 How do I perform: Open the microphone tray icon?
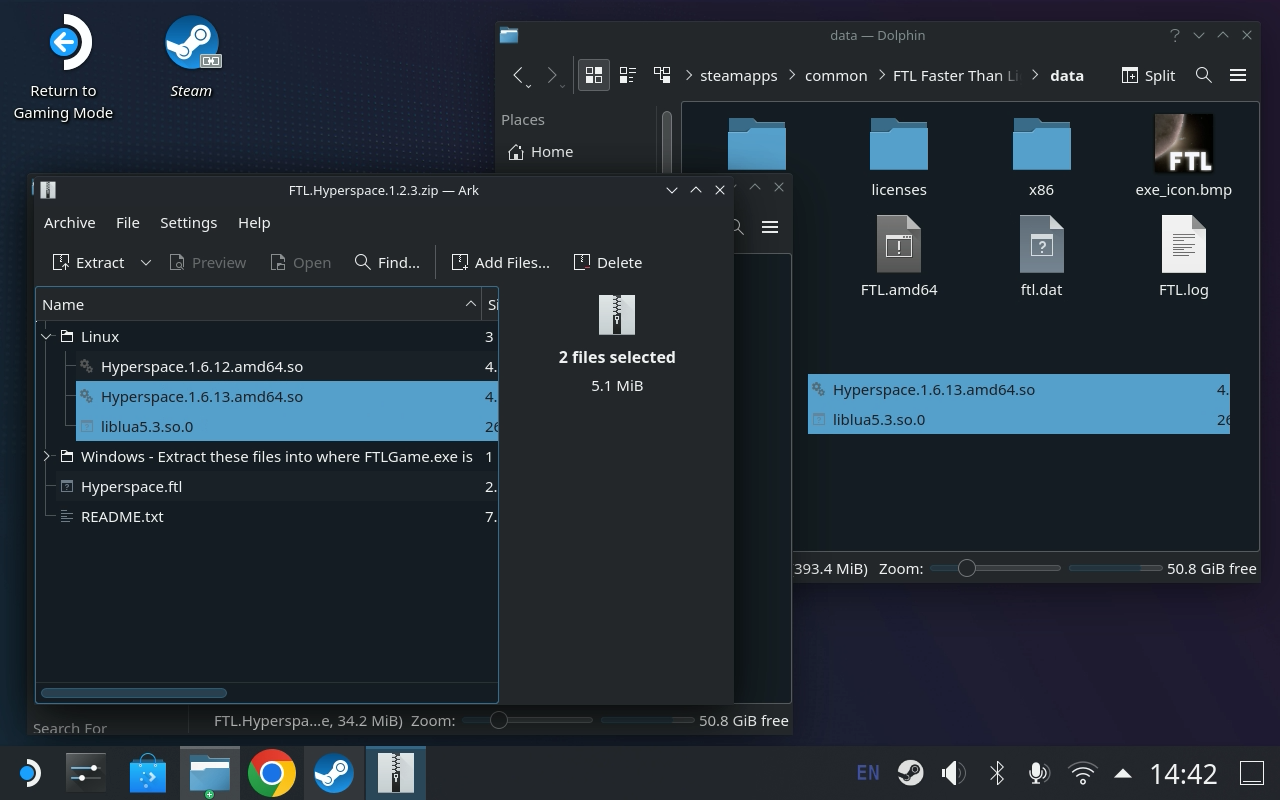click(x=1039, y=773)
